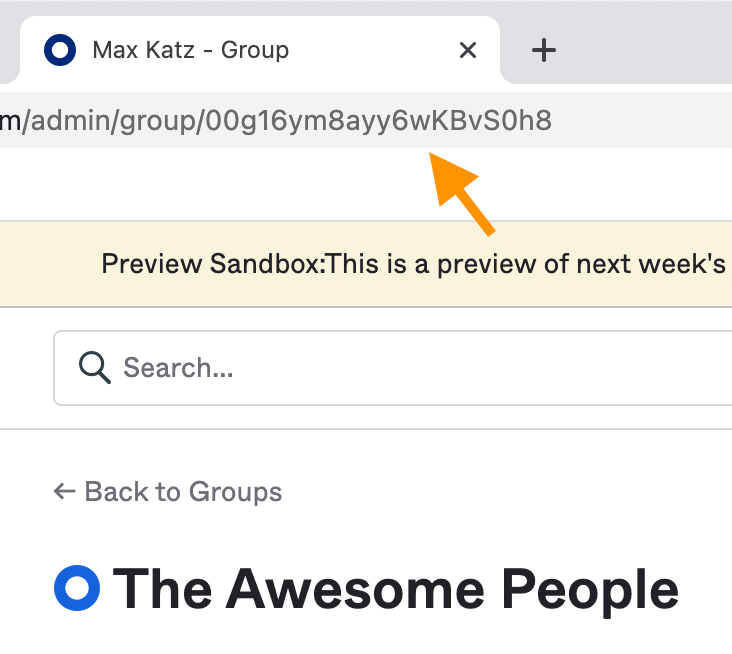Open a new browser tab
This screenshot has height=654, width=732.
click(543, 50)
